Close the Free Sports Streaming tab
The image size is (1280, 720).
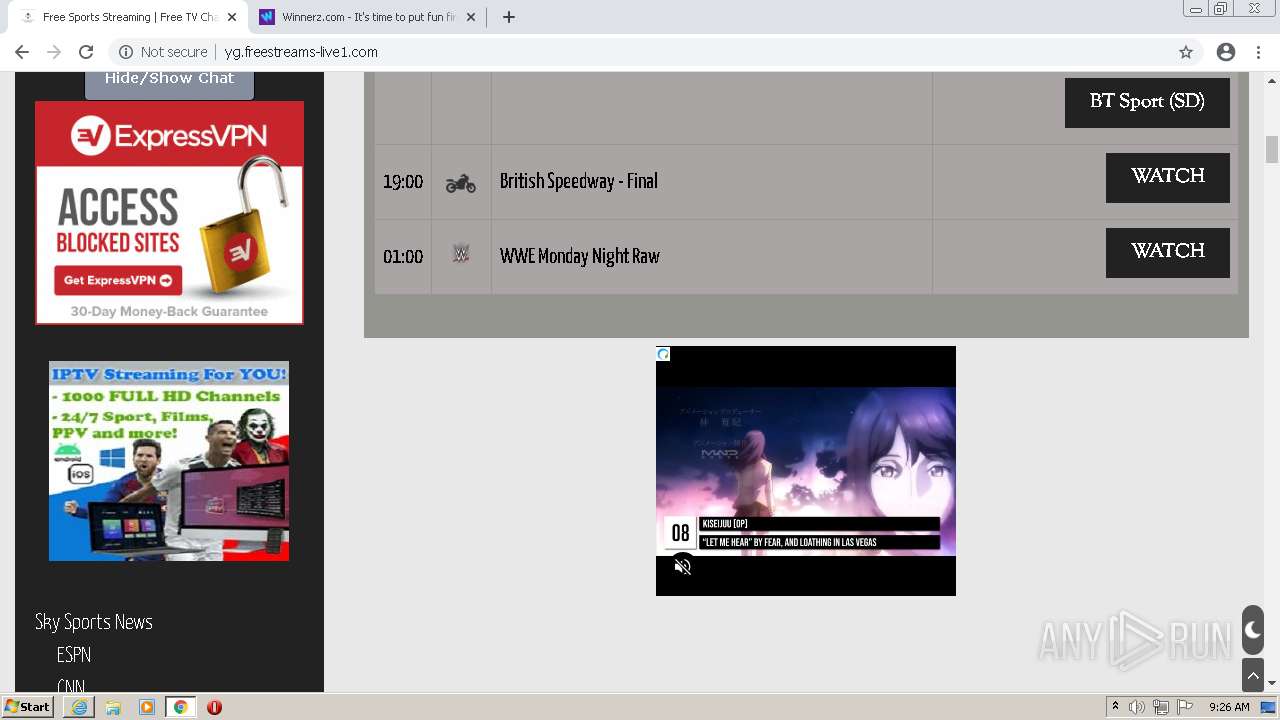tap(231, 17)
